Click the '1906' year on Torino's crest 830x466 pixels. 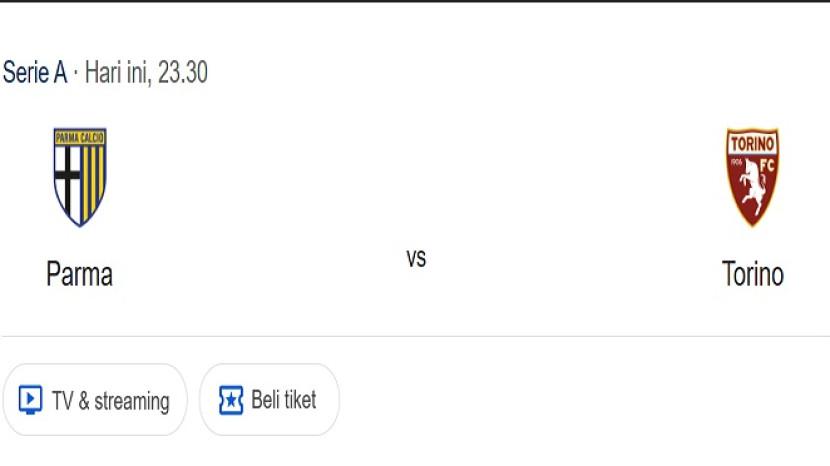[x=735, y=164]
